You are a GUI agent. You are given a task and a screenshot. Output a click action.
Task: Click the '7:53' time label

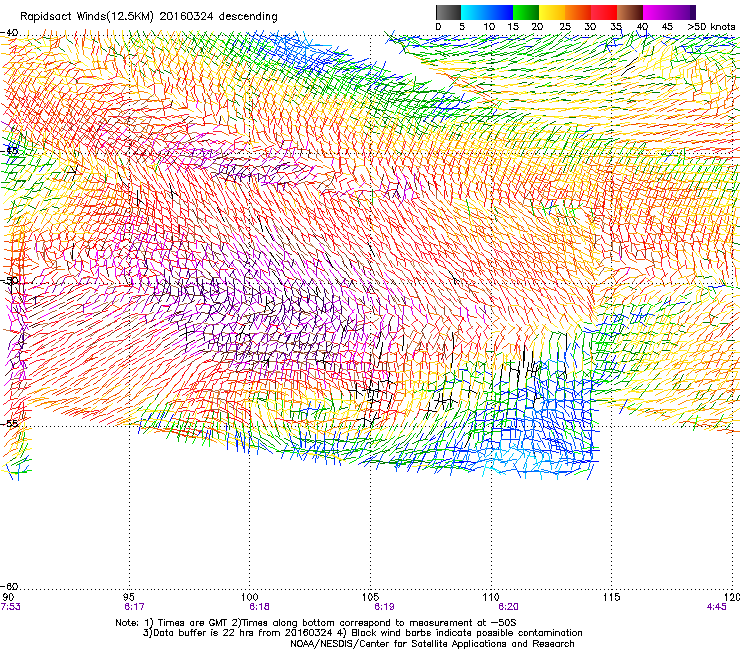(10, 607)
